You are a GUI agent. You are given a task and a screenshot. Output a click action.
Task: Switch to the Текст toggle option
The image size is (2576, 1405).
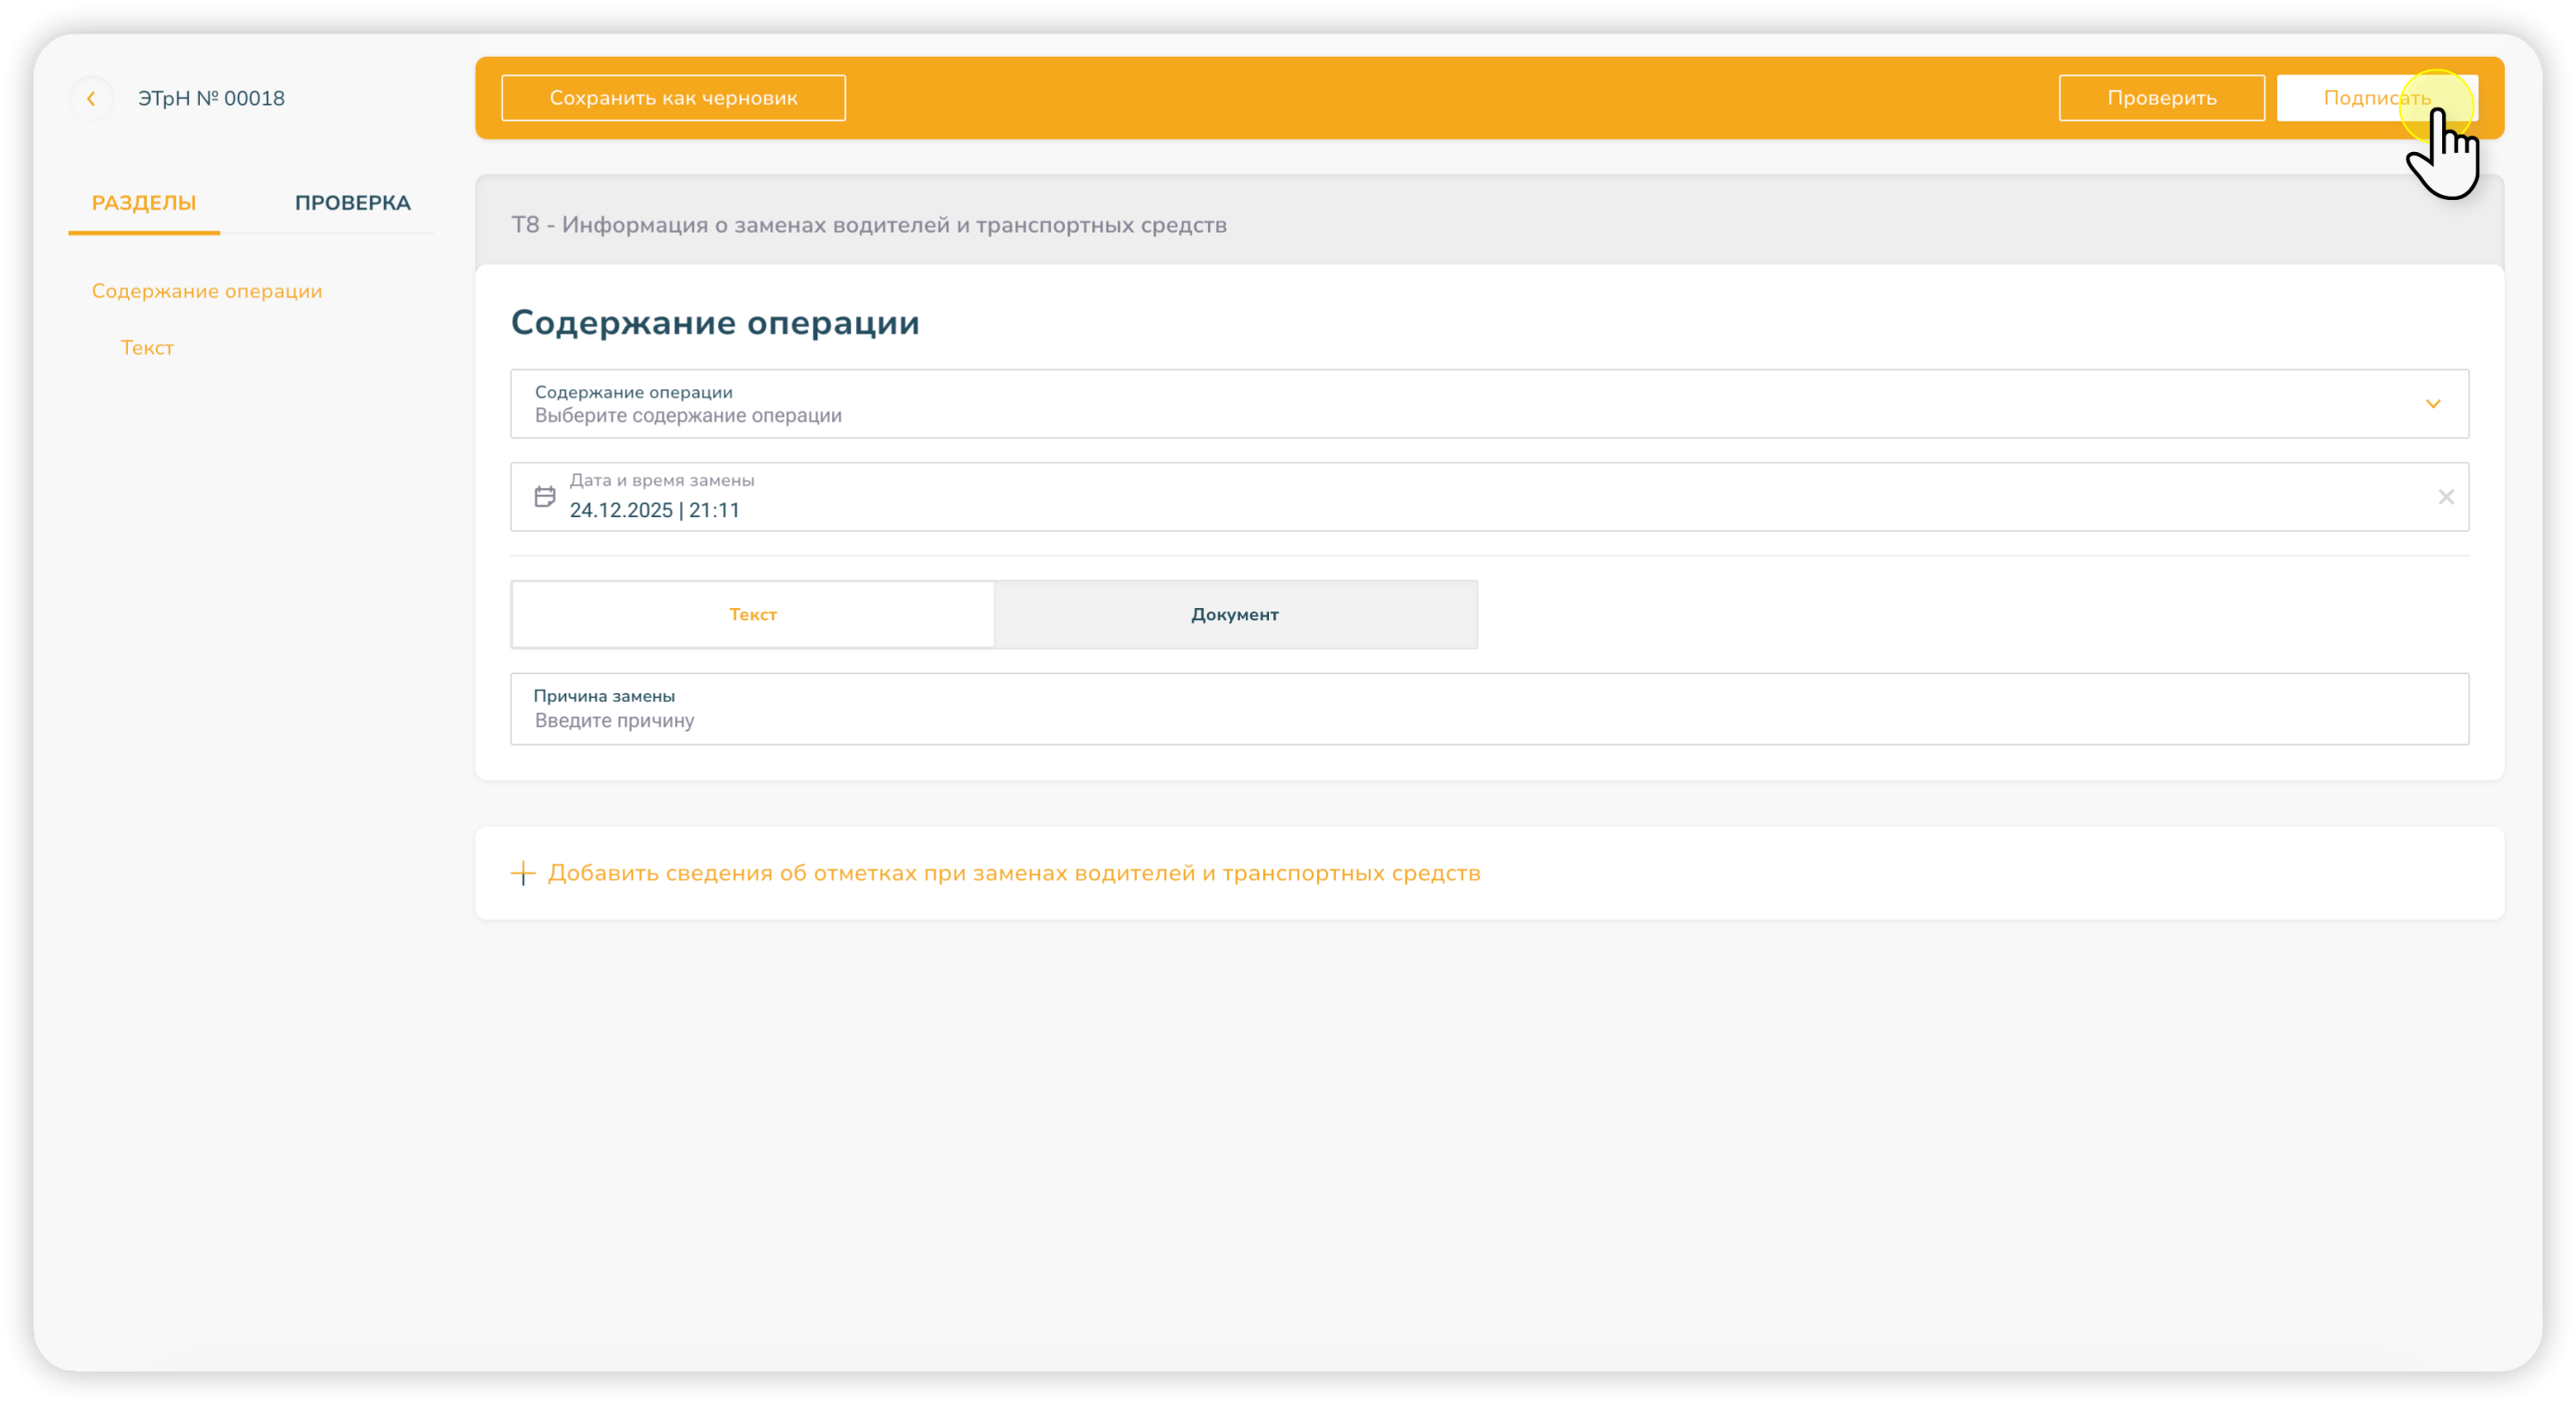(x=752, y=614)
